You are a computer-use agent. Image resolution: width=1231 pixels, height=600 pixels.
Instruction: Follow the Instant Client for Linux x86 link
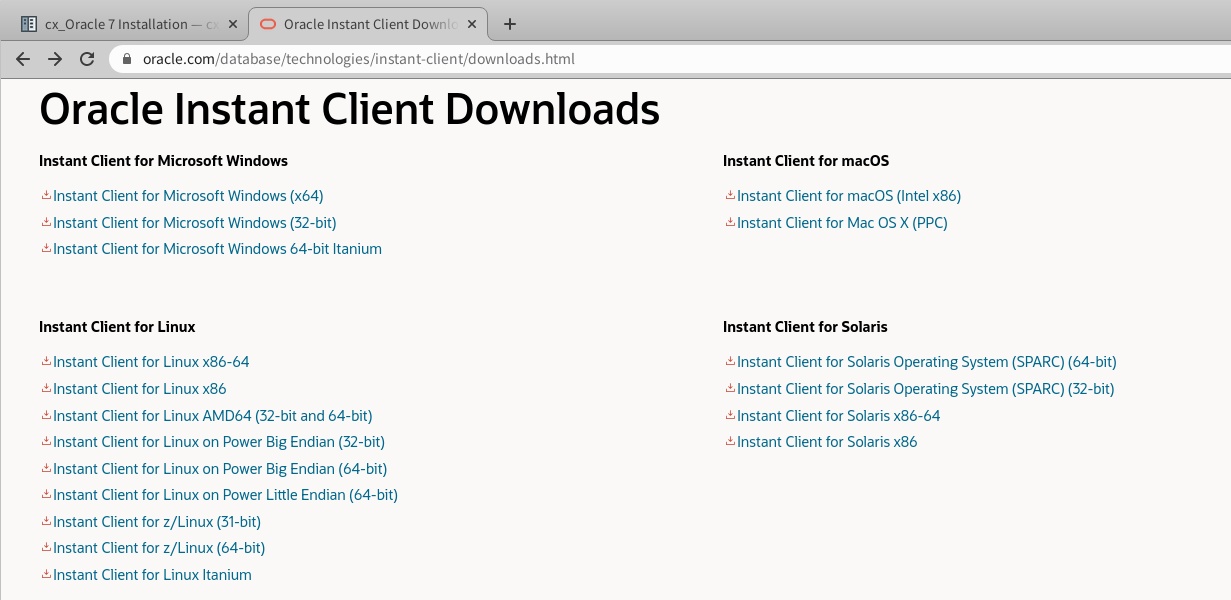[x=140, y=389]
